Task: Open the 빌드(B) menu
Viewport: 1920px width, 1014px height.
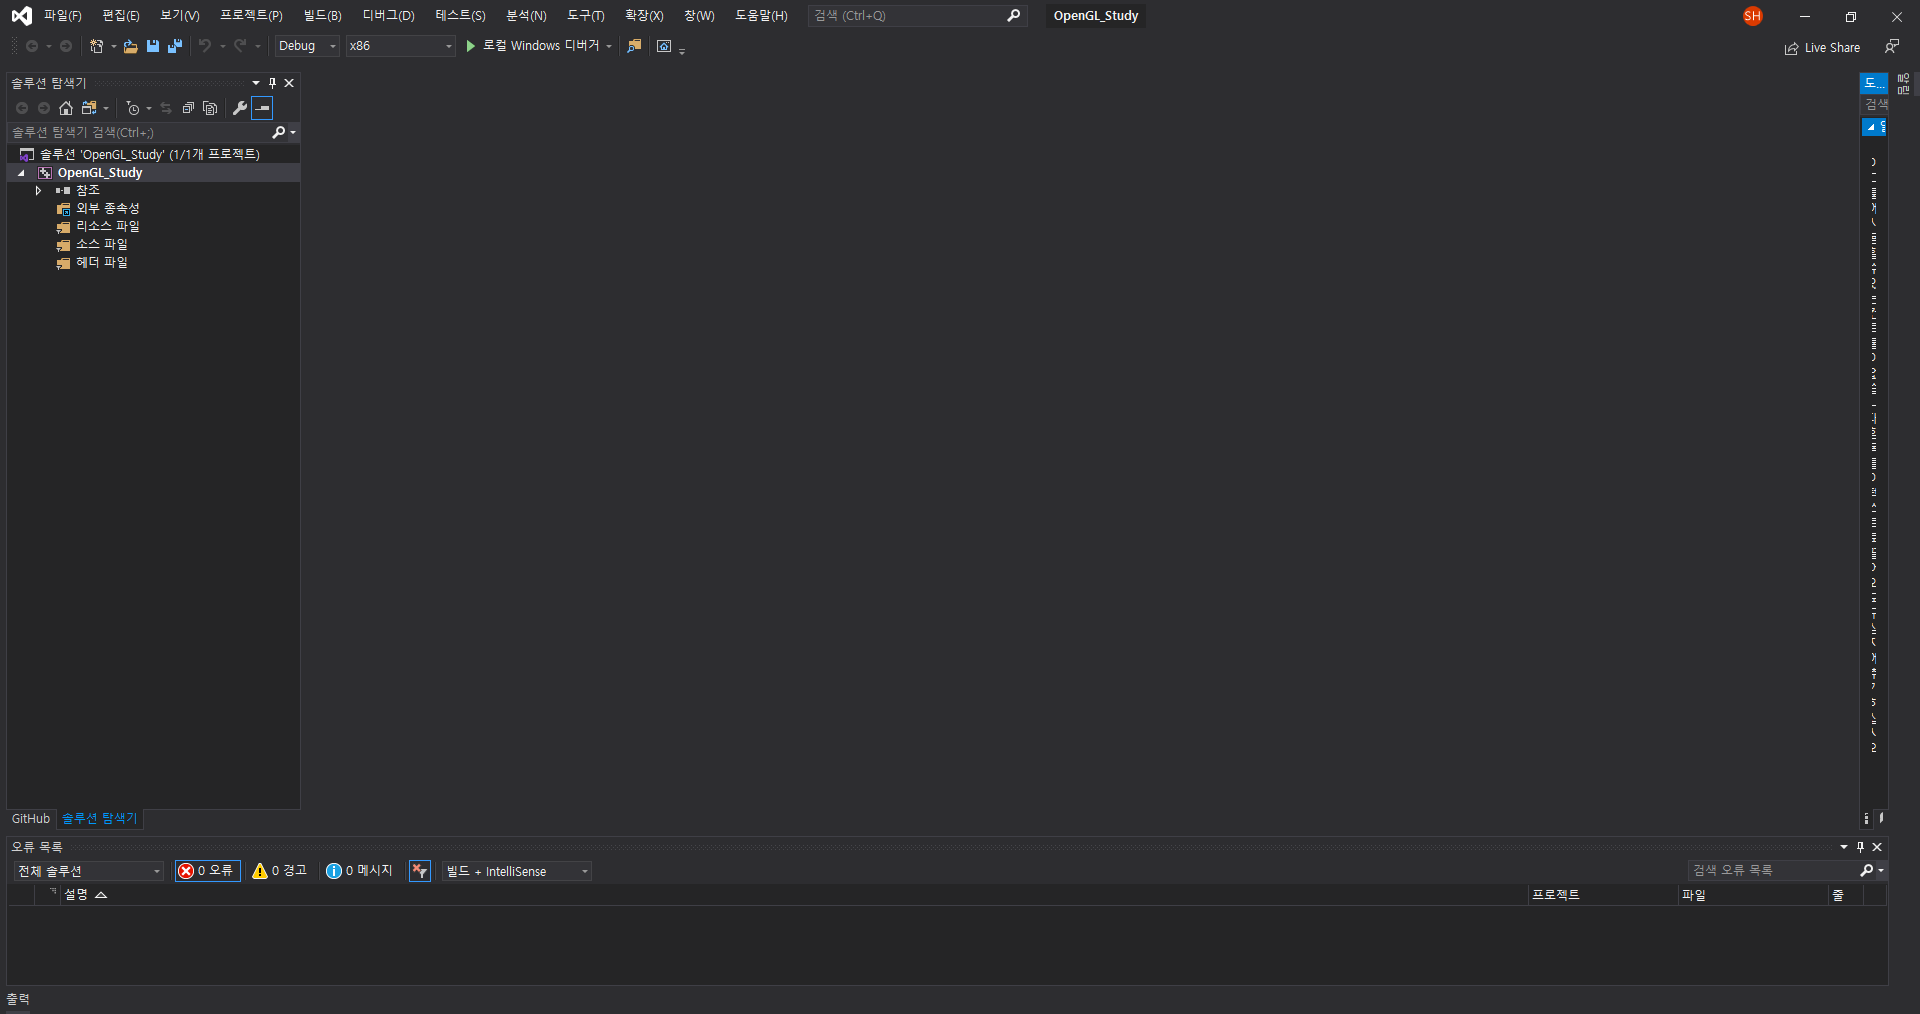Action: tap(322, 16)
